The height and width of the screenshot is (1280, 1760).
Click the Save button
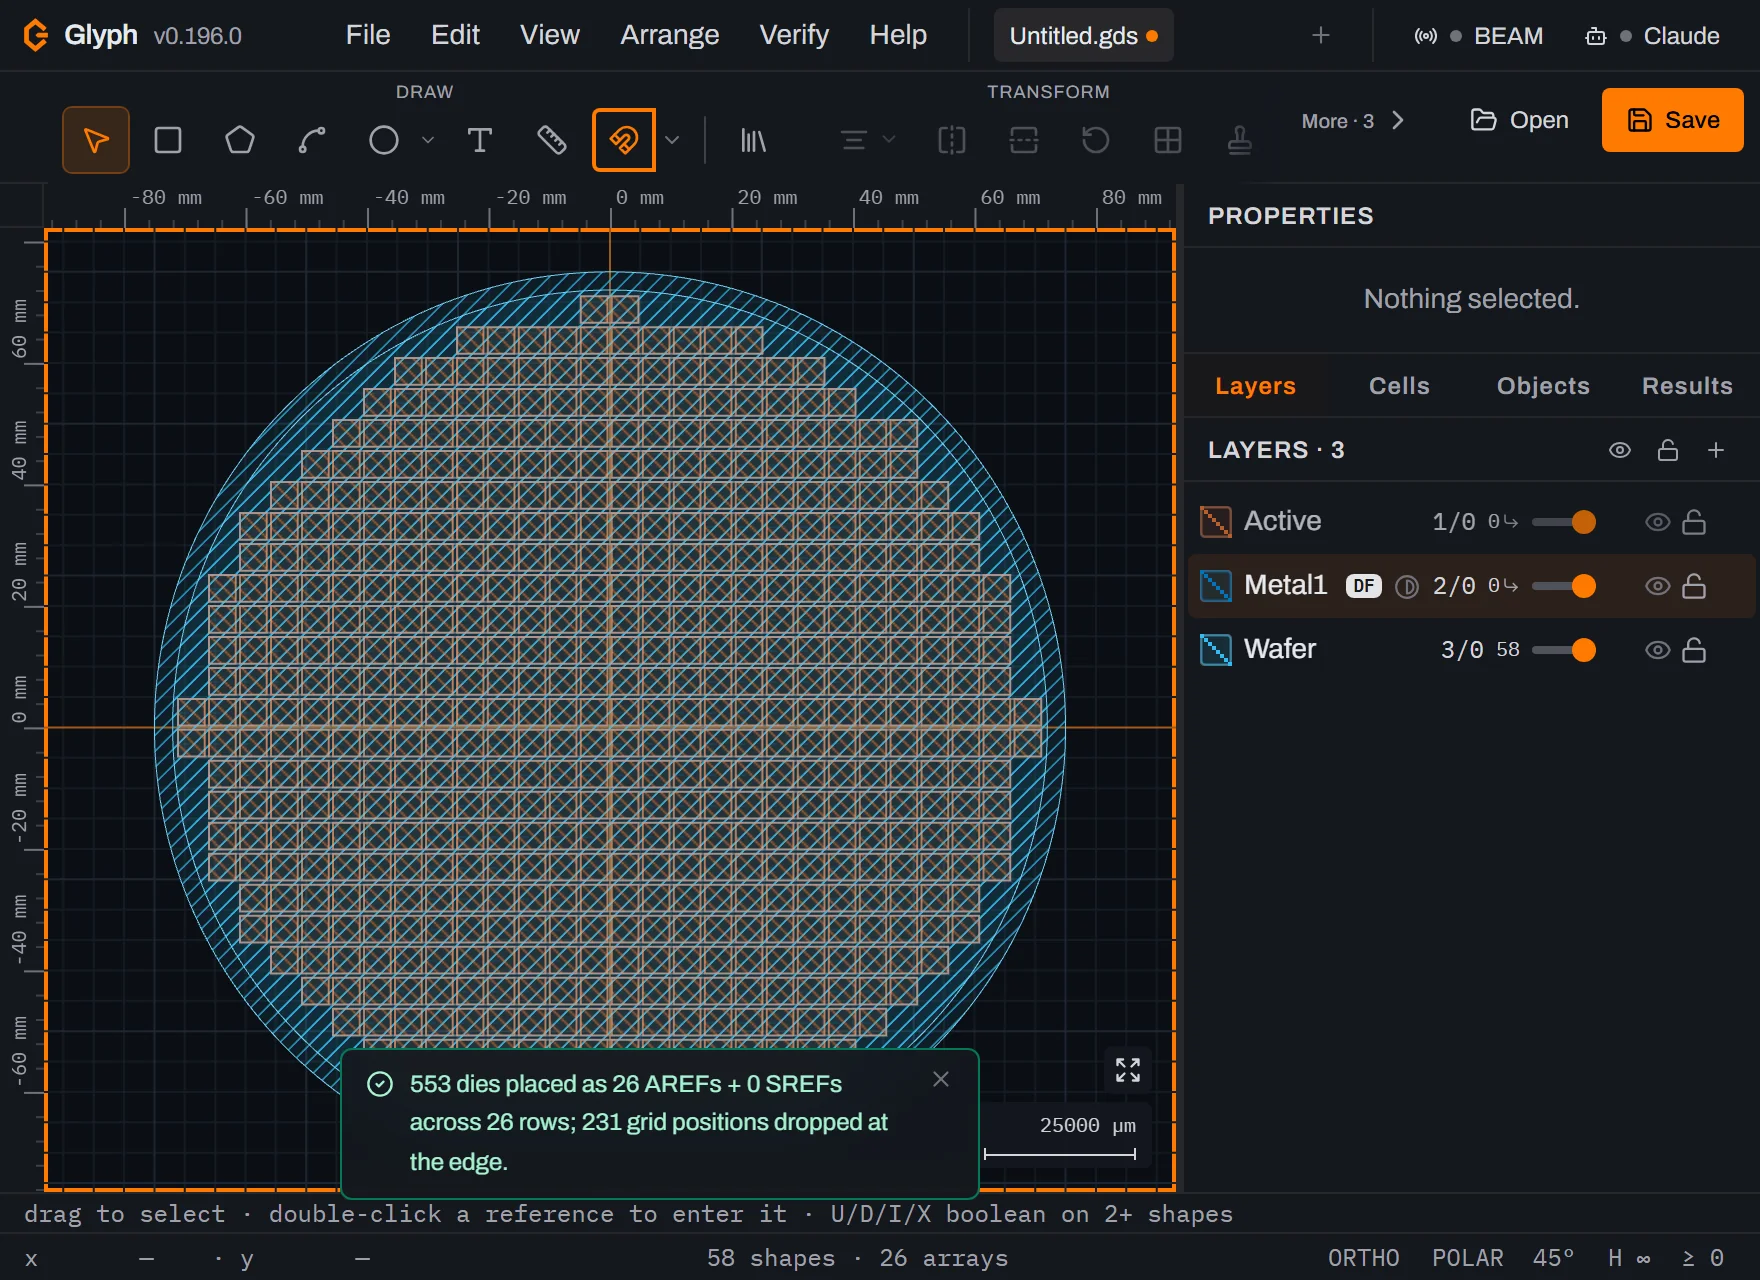pos(1673,120)
